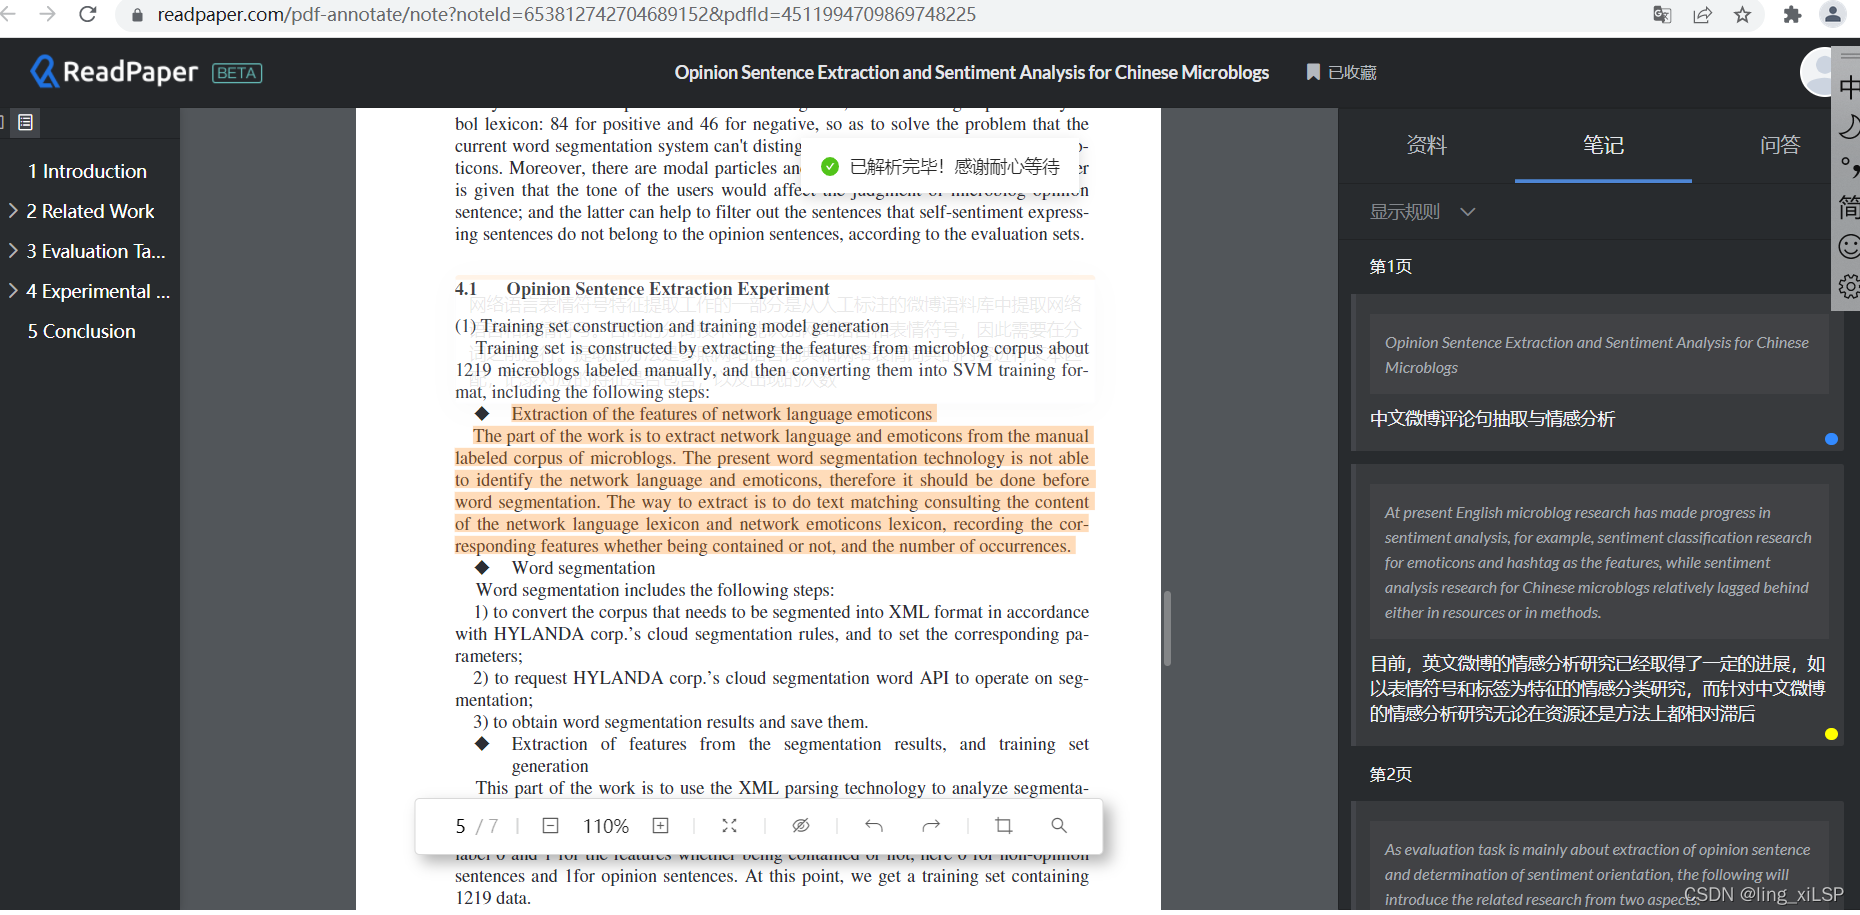Go forward in browser history

tap(46, 14)
